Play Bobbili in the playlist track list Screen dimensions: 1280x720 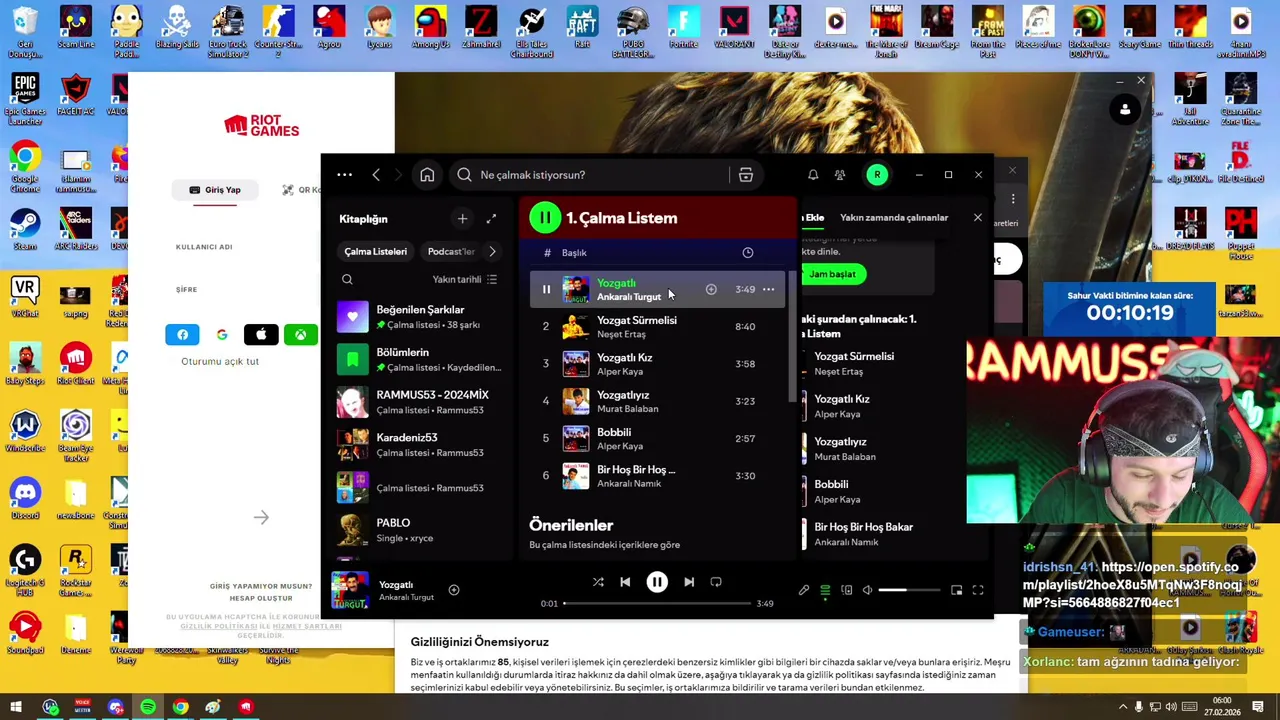(658, 439)
